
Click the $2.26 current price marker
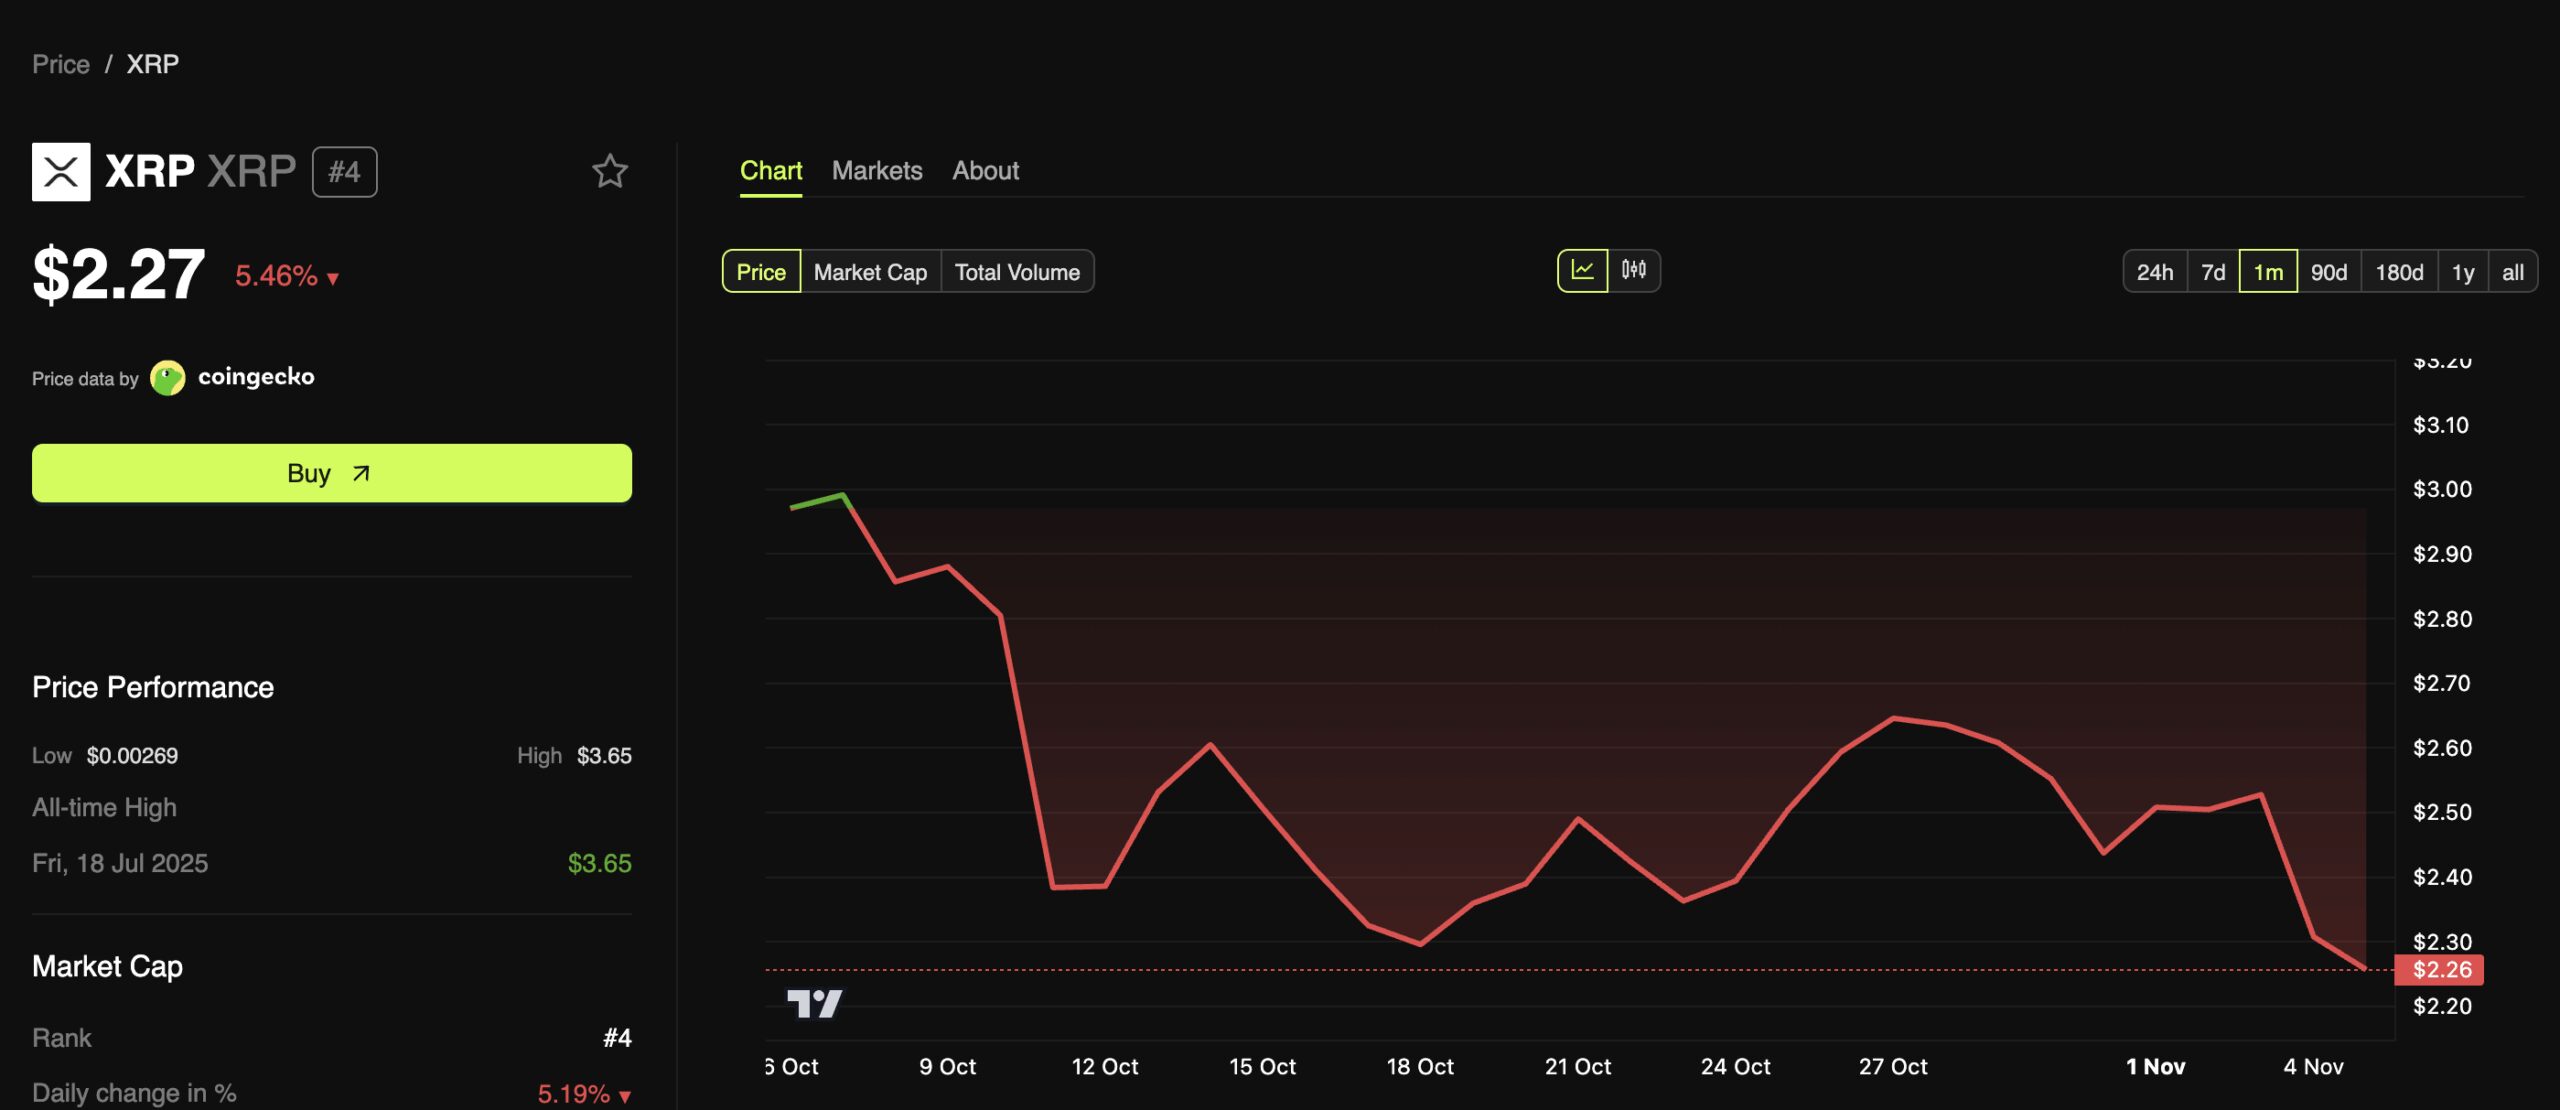point(2440,969)
